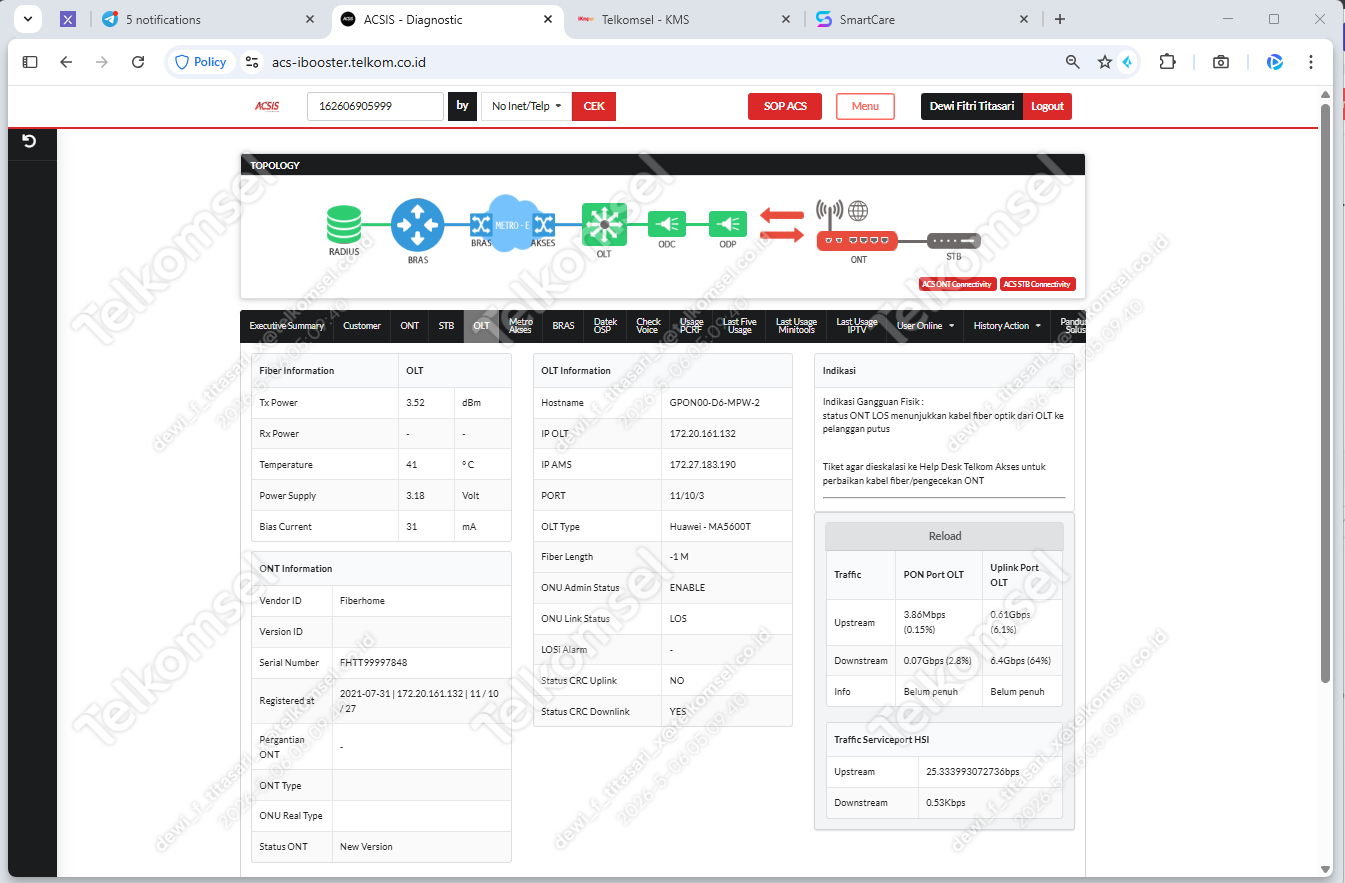Screen dimensions: 1345x883
Task: Open SOP ACS button
Action: click(x=785, y=106)
